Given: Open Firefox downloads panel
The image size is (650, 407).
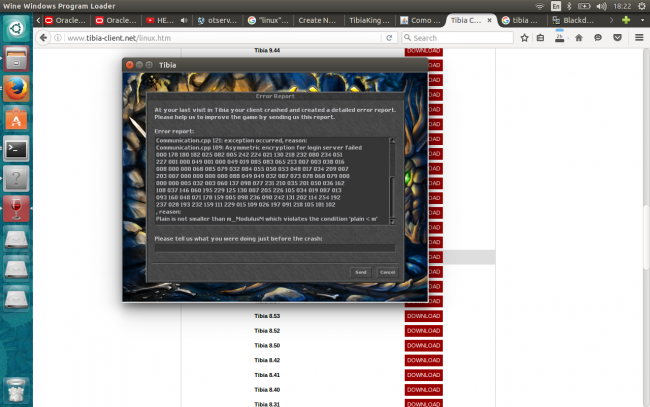Looking at the screenshot, I should click(x=559, y=37).
